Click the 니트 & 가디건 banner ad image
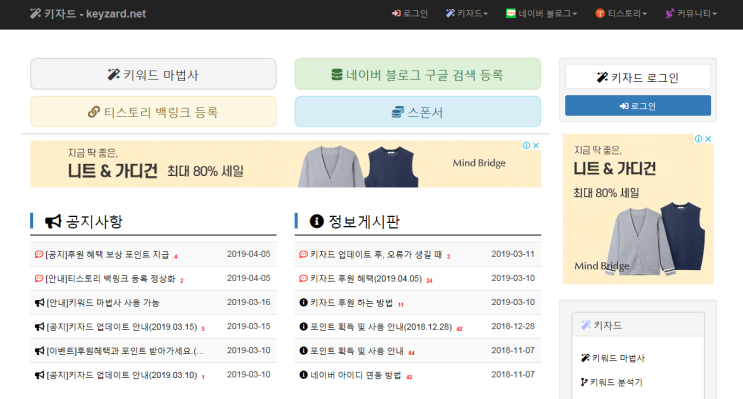Screen dimensions: 743x399 tap(285, 164)
